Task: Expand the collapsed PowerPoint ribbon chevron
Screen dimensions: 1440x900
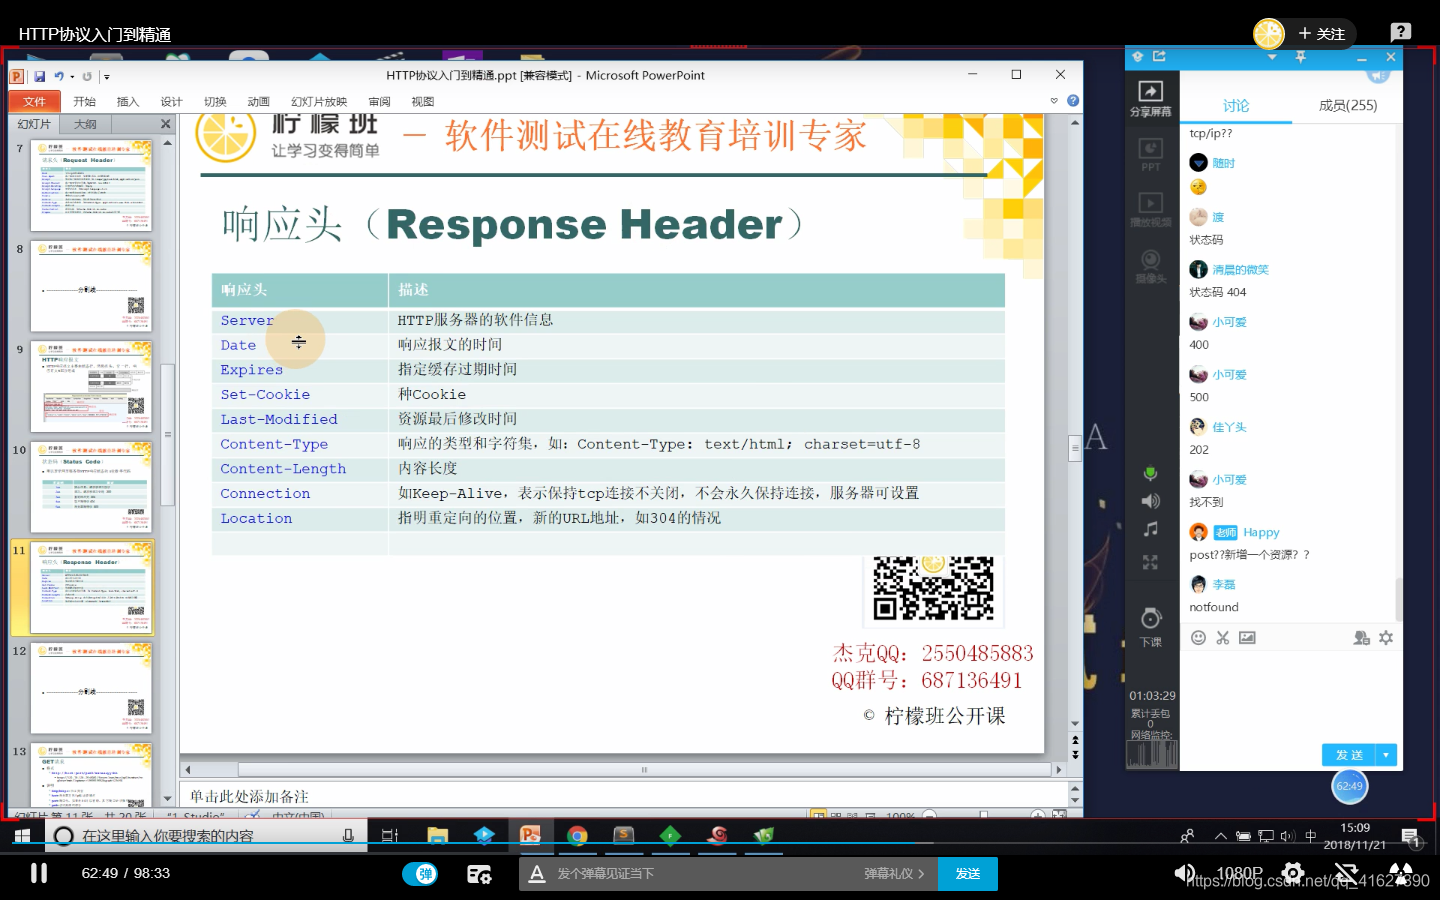Action: (1054, 101)
